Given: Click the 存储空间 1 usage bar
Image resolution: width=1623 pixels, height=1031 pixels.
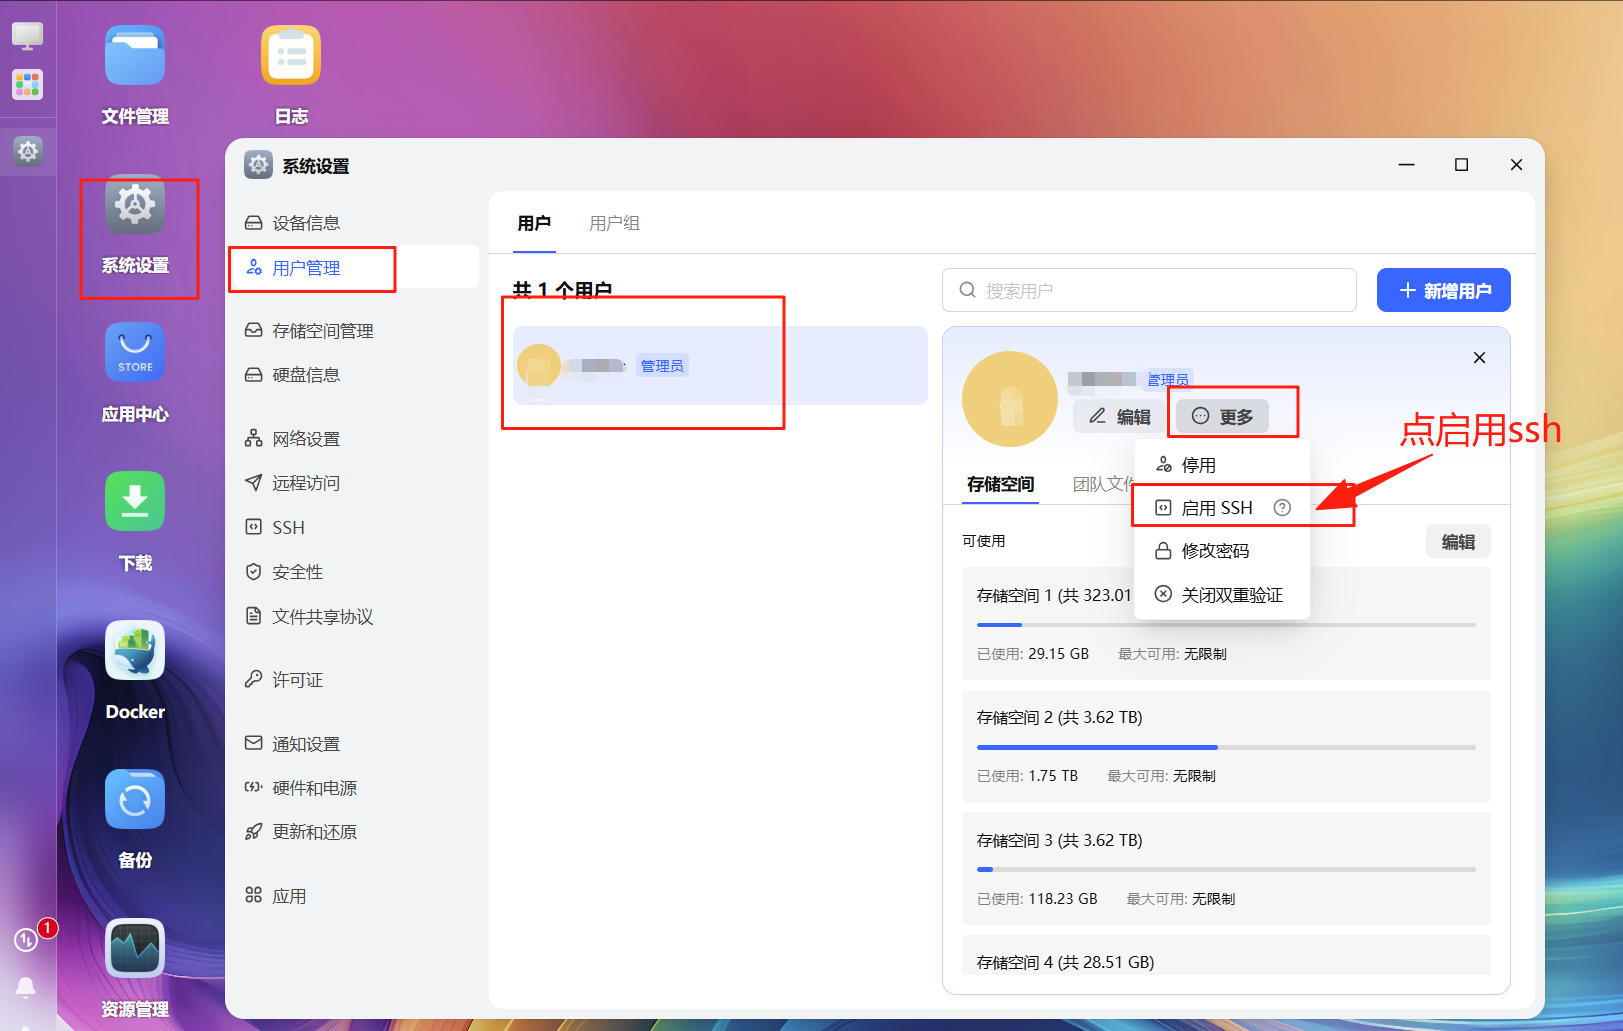Looking at the screenshot, I should click(1226, 625).
